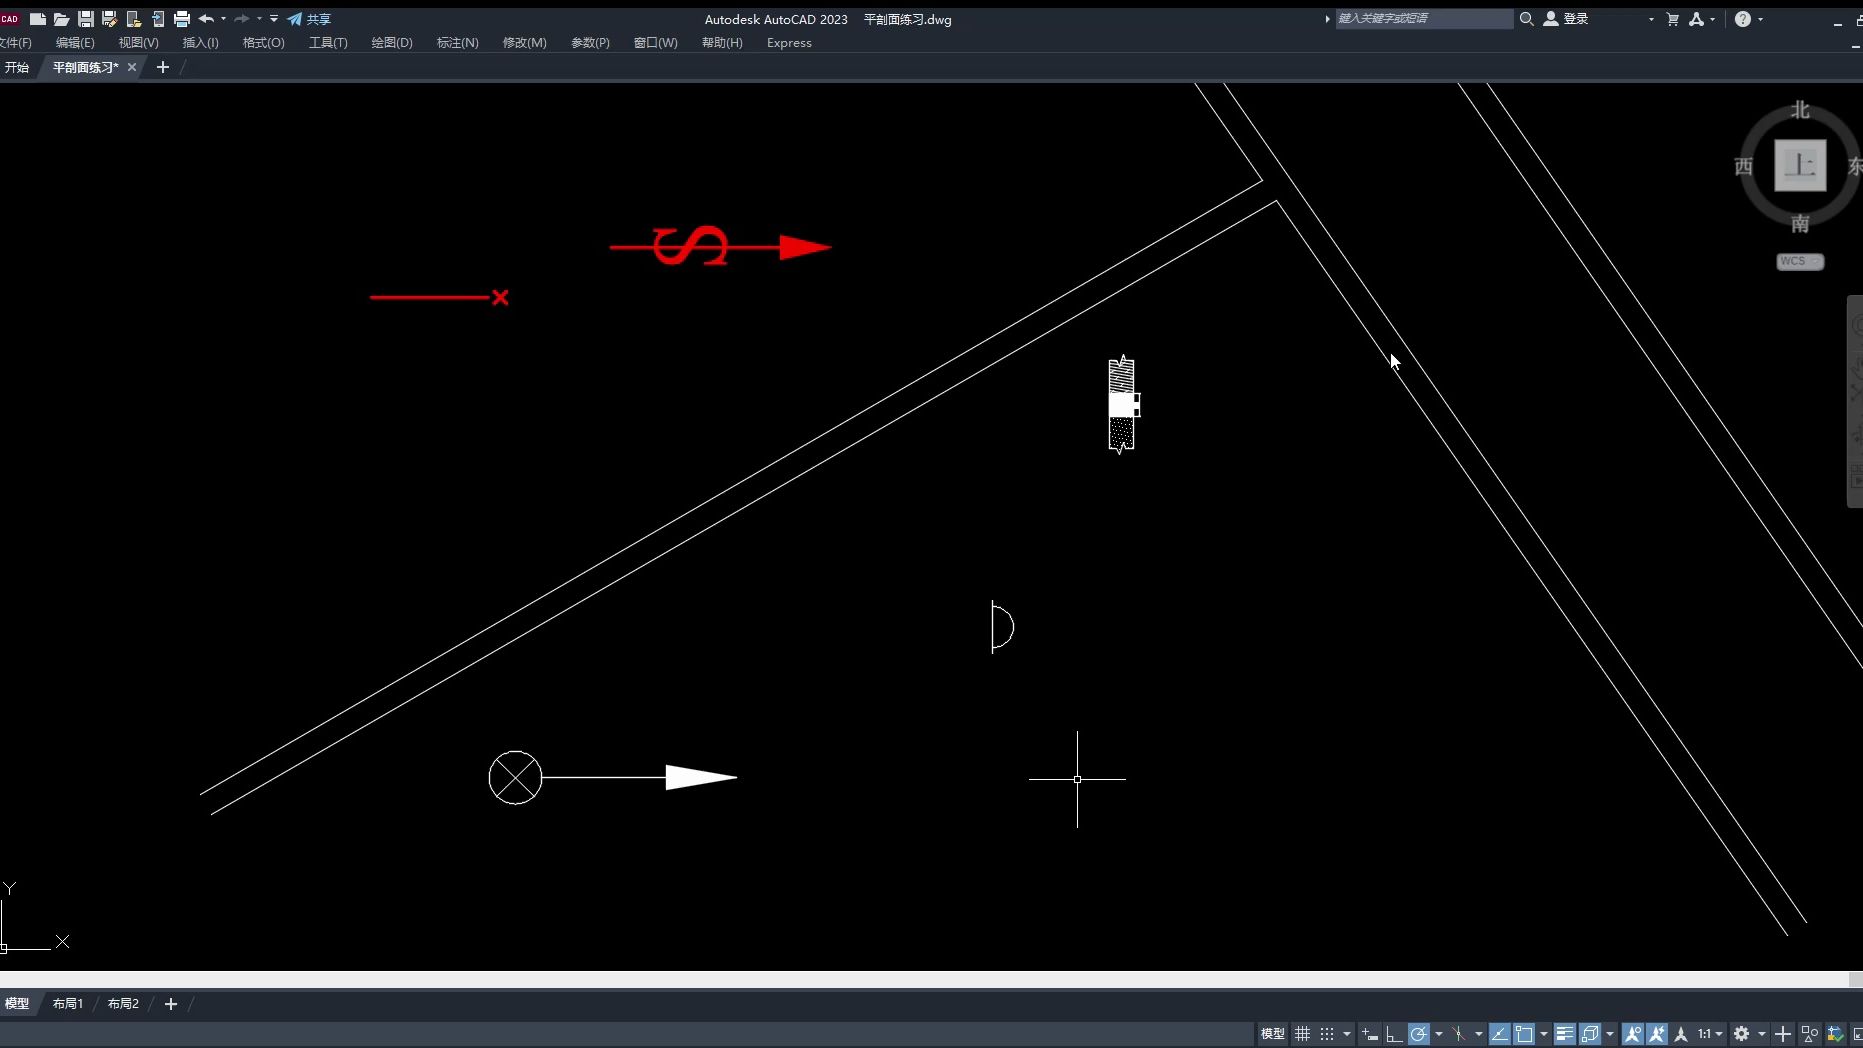
Task: Open the 工具(T) menu
Action: tap(328, 43)
